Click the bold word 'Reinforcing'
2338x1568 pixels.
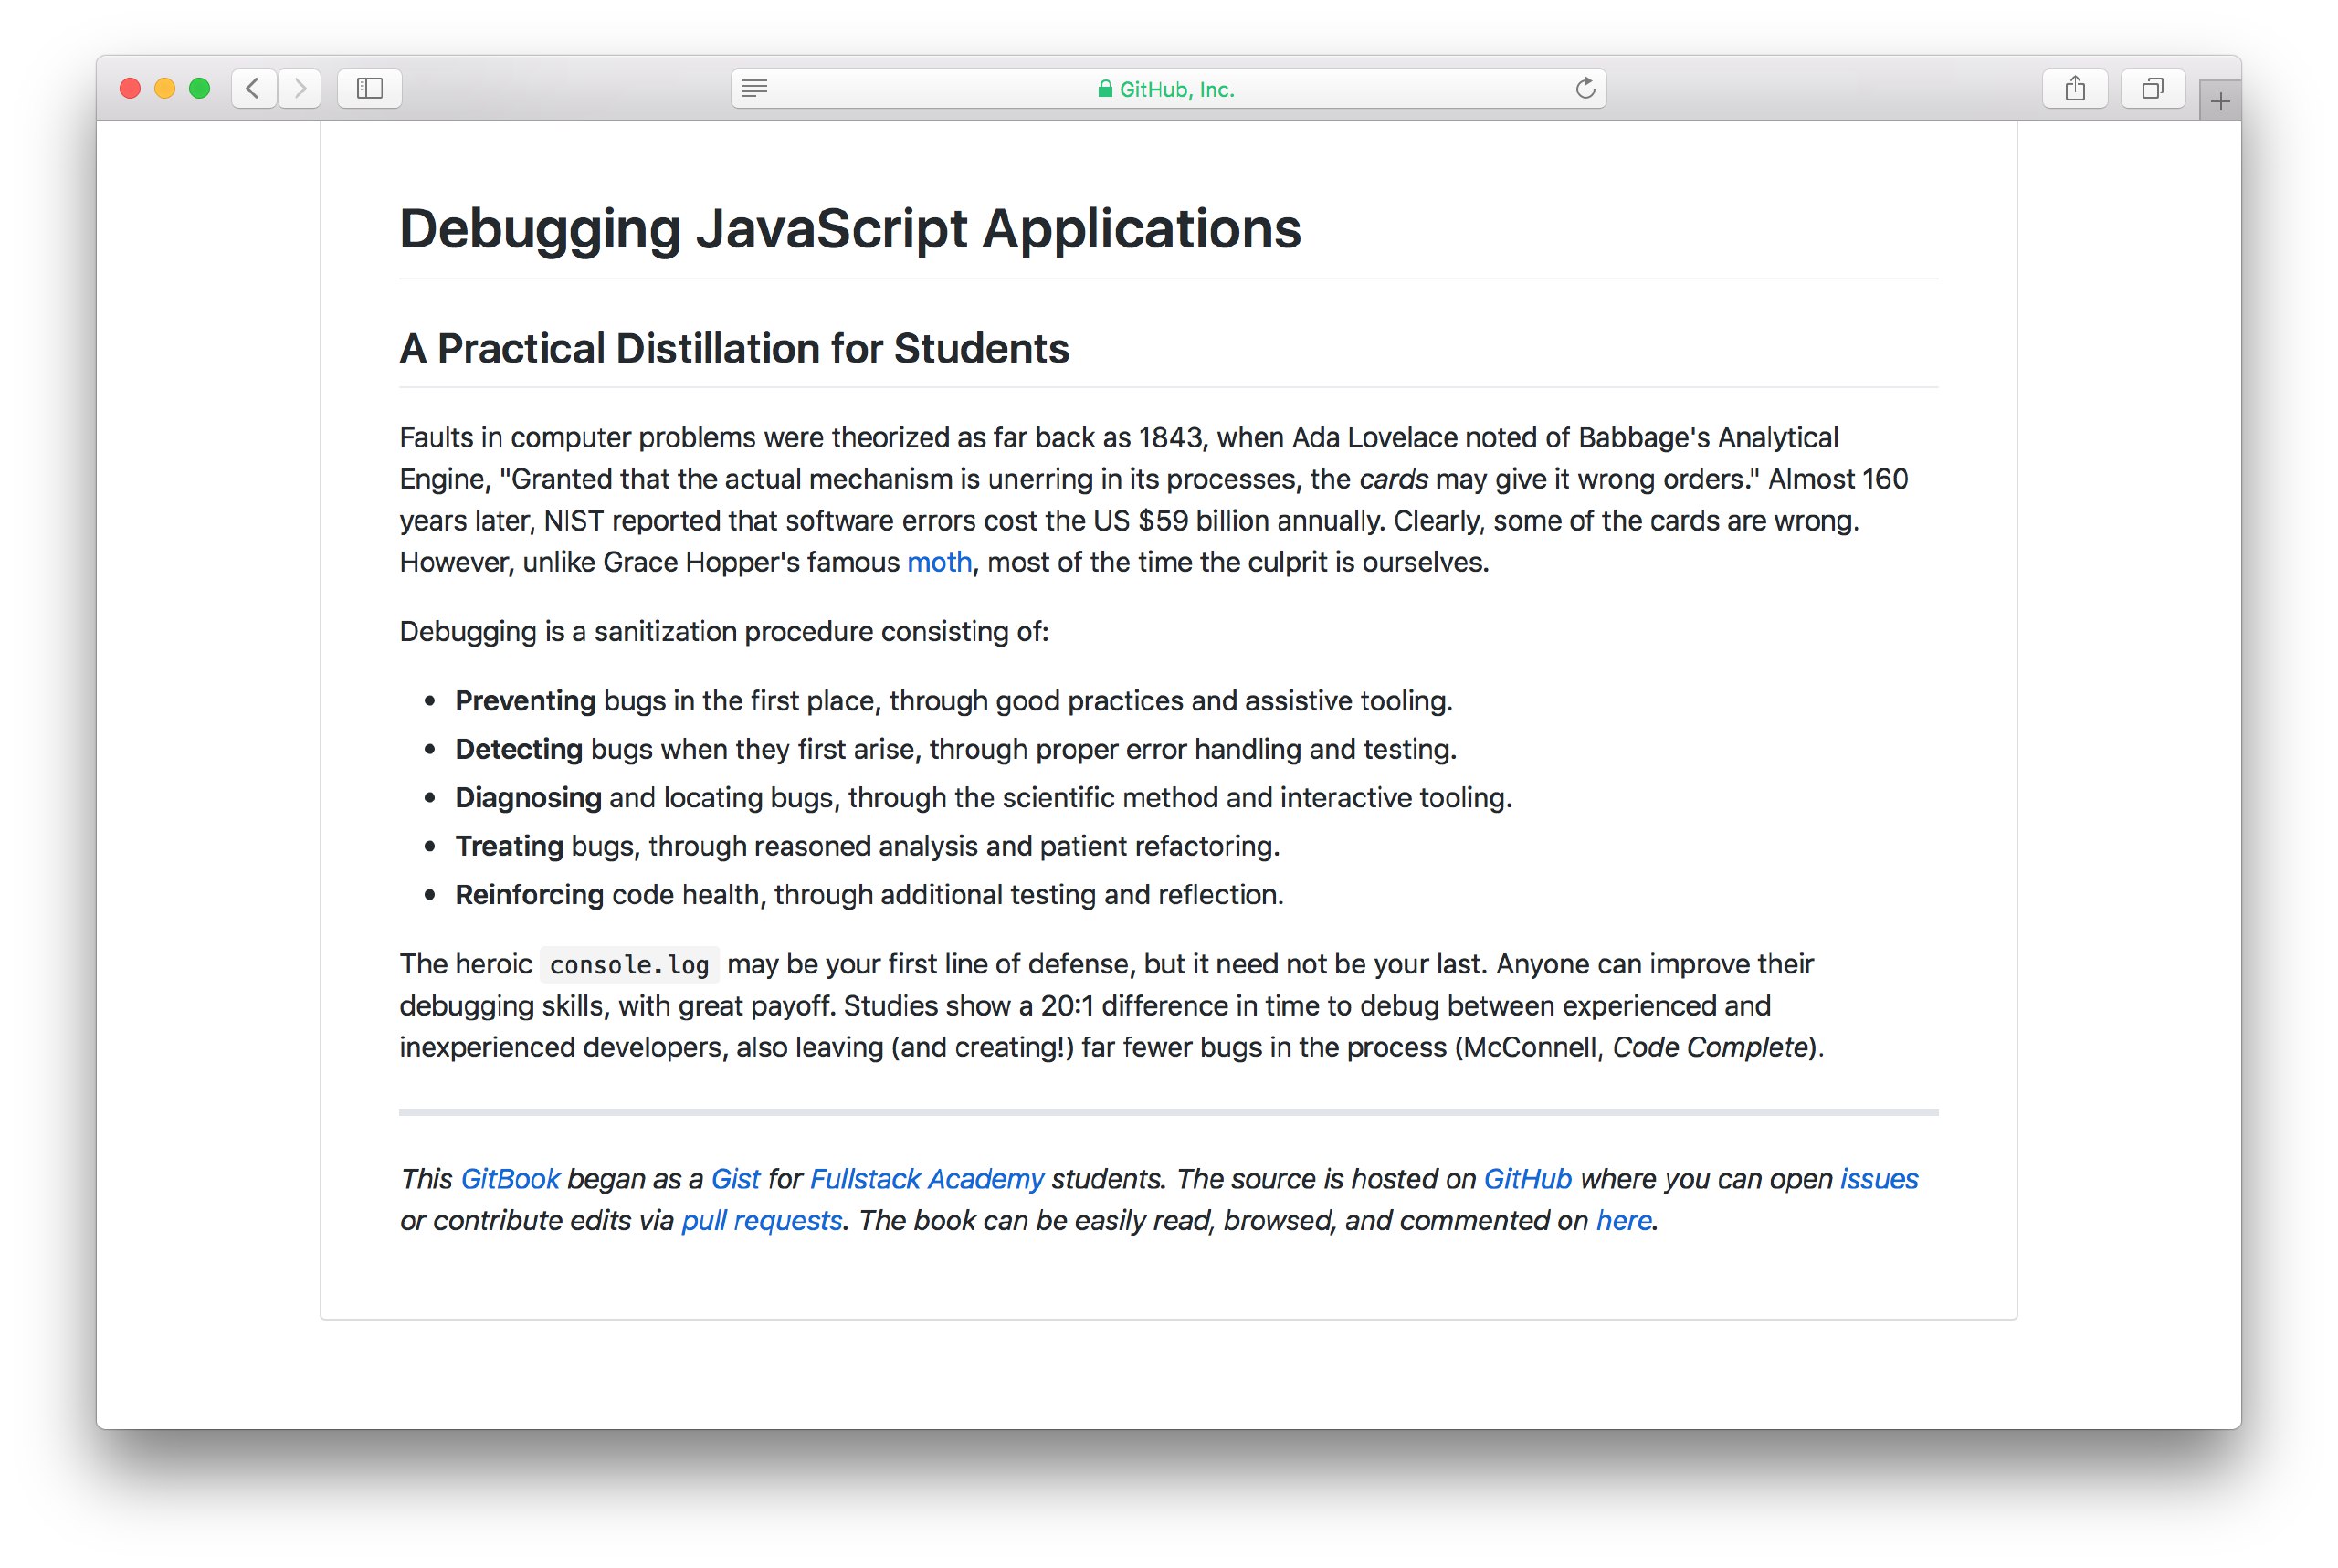[529, 894]
